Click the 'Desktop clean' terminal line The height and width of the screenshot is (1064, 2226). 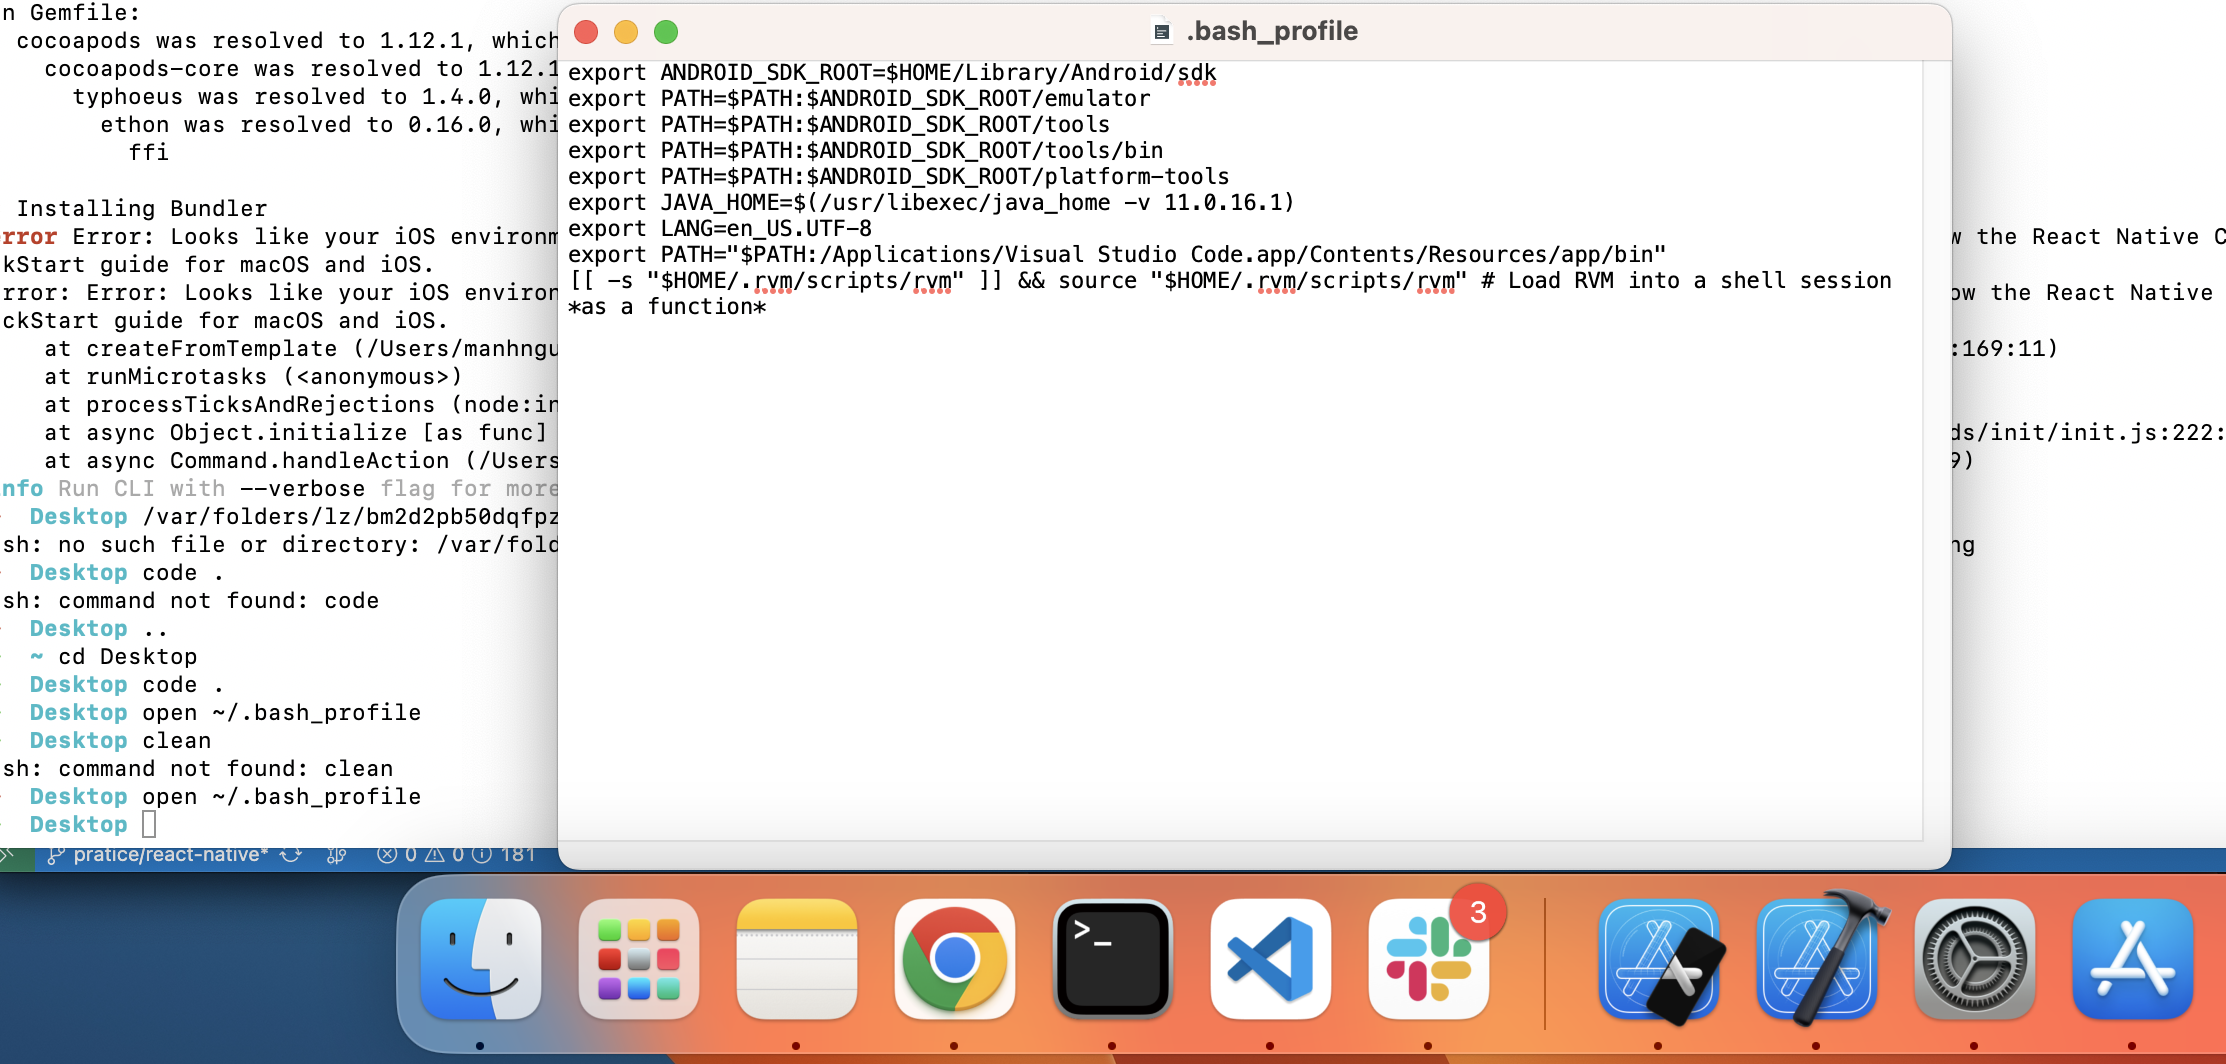click(x=120, y=741)
